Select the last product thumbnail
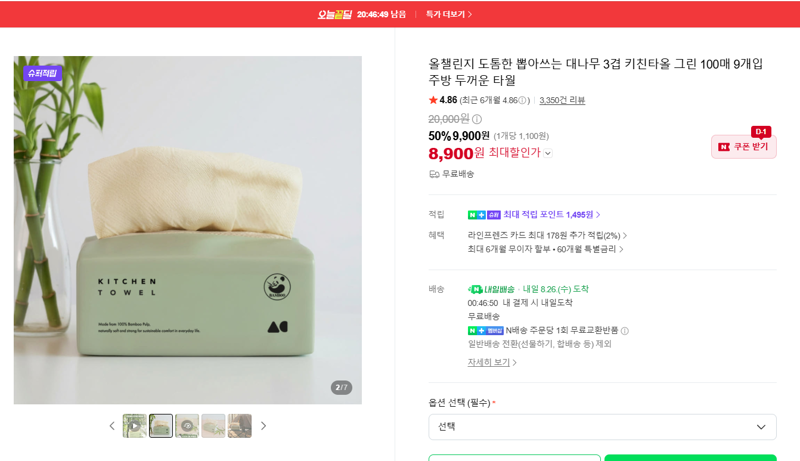The height and width of the screenshot is (461, 800). coord(240,426)
